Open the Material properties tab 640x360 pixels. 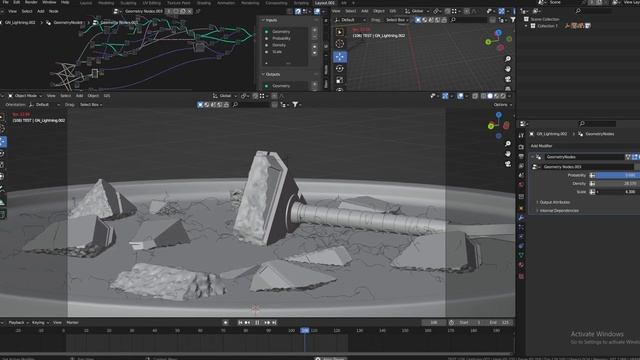521,265
